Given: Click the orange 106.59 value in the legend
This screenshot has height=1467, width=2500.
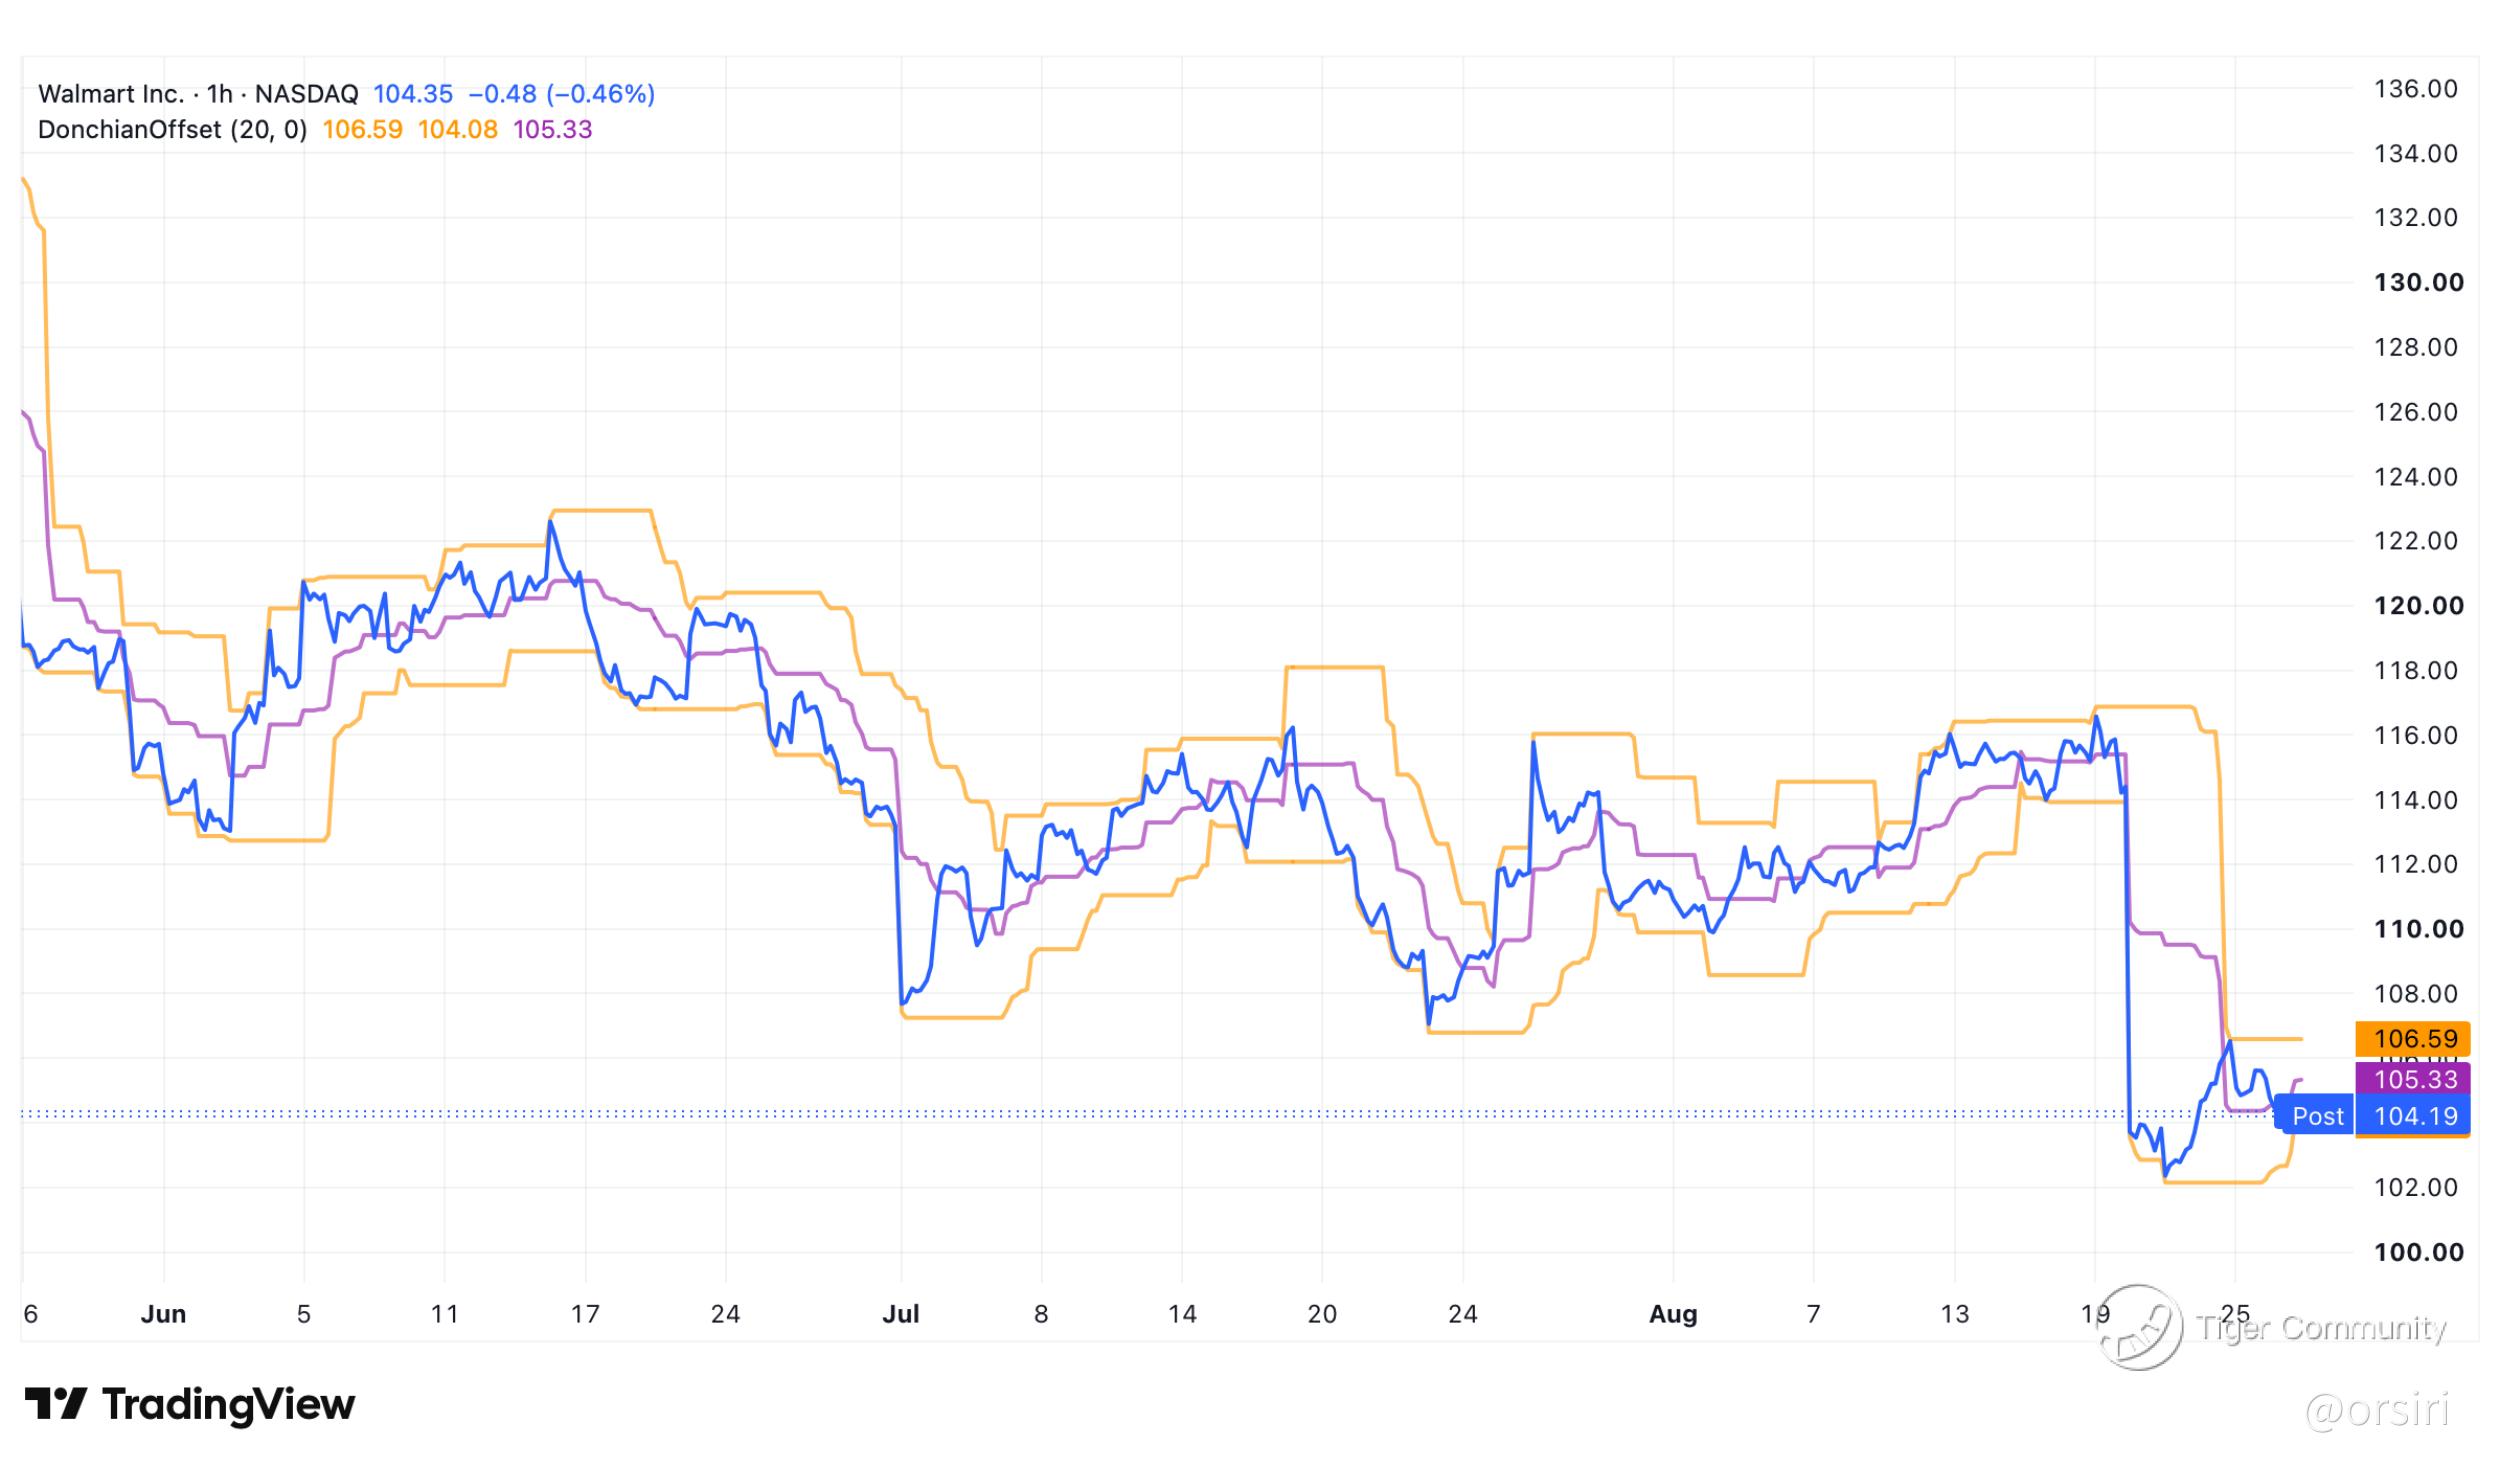Looking at the screenshot, I should [x=363, y=130].
